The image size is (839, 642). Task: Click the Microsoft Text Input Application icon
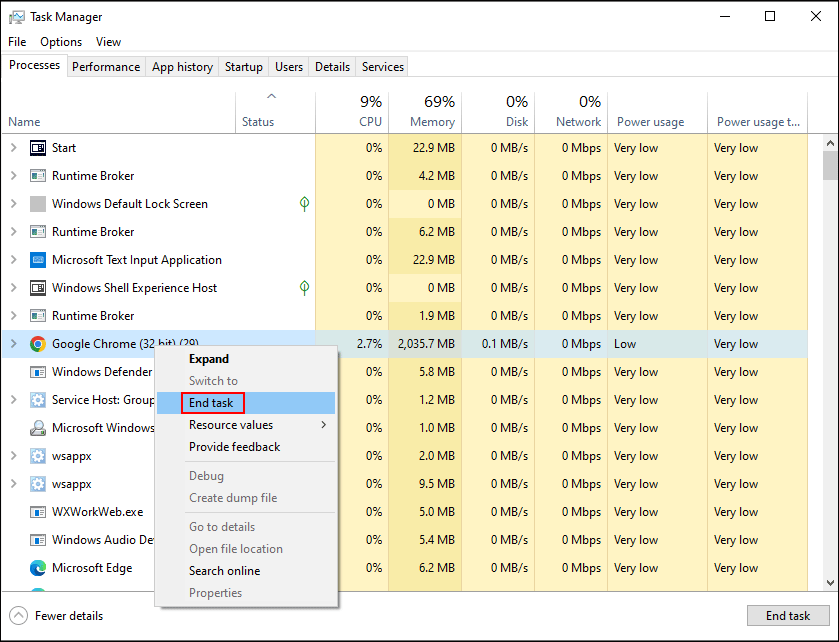point(38,260)
